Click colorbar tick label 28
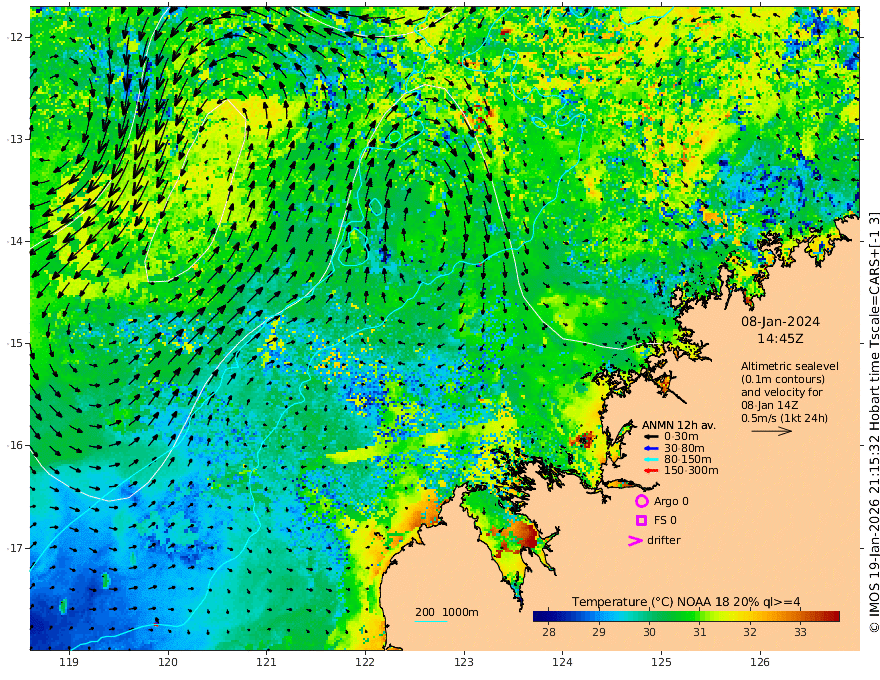This screenshot has width=880, height=680. (x=549, y=632)
